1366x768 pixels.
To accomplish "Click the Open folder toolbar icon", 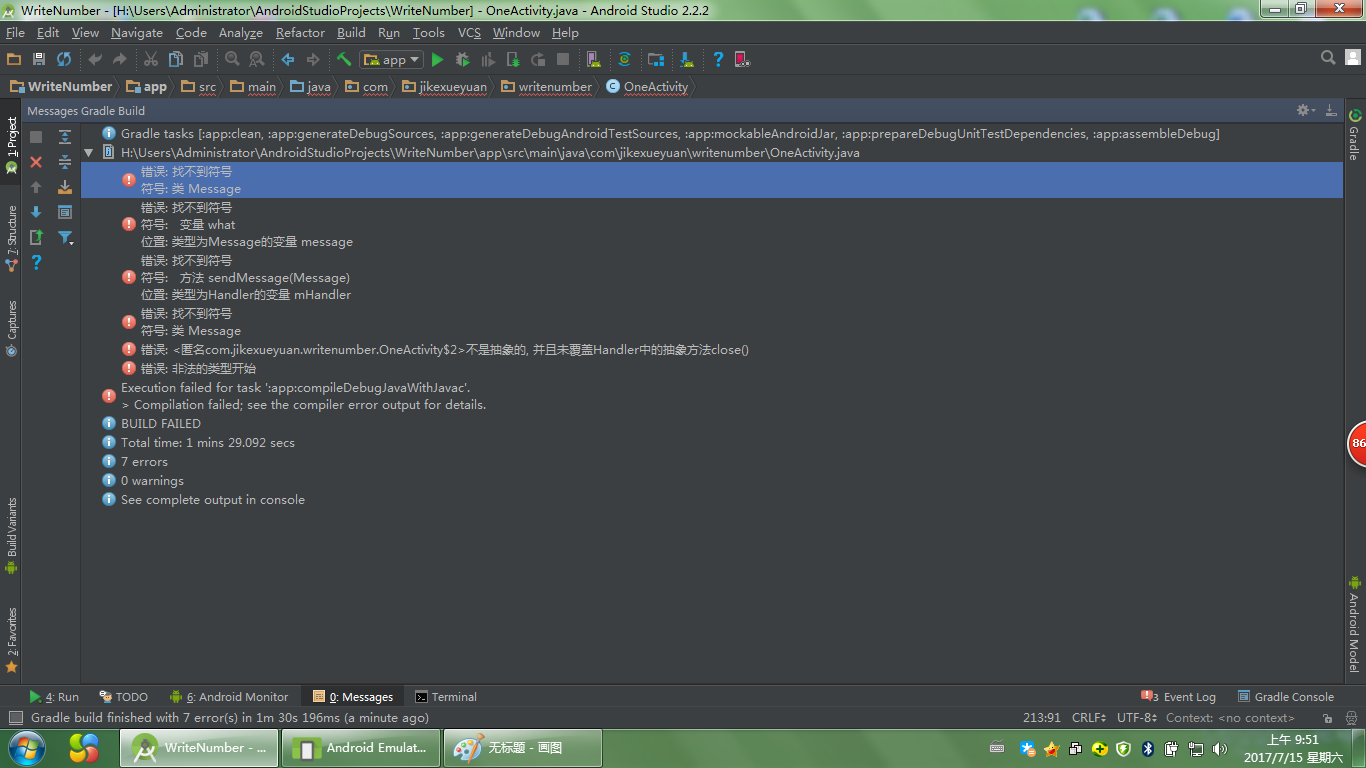I will pyautogui.click(x=14, y=60).
